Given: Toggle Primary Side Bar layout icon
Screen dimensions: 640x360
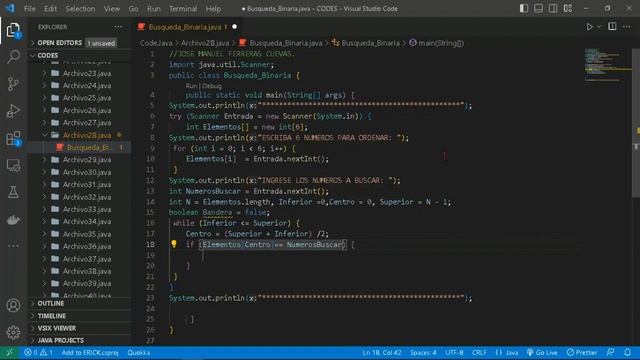Looking at the screenshot, I should click(524, 8).
